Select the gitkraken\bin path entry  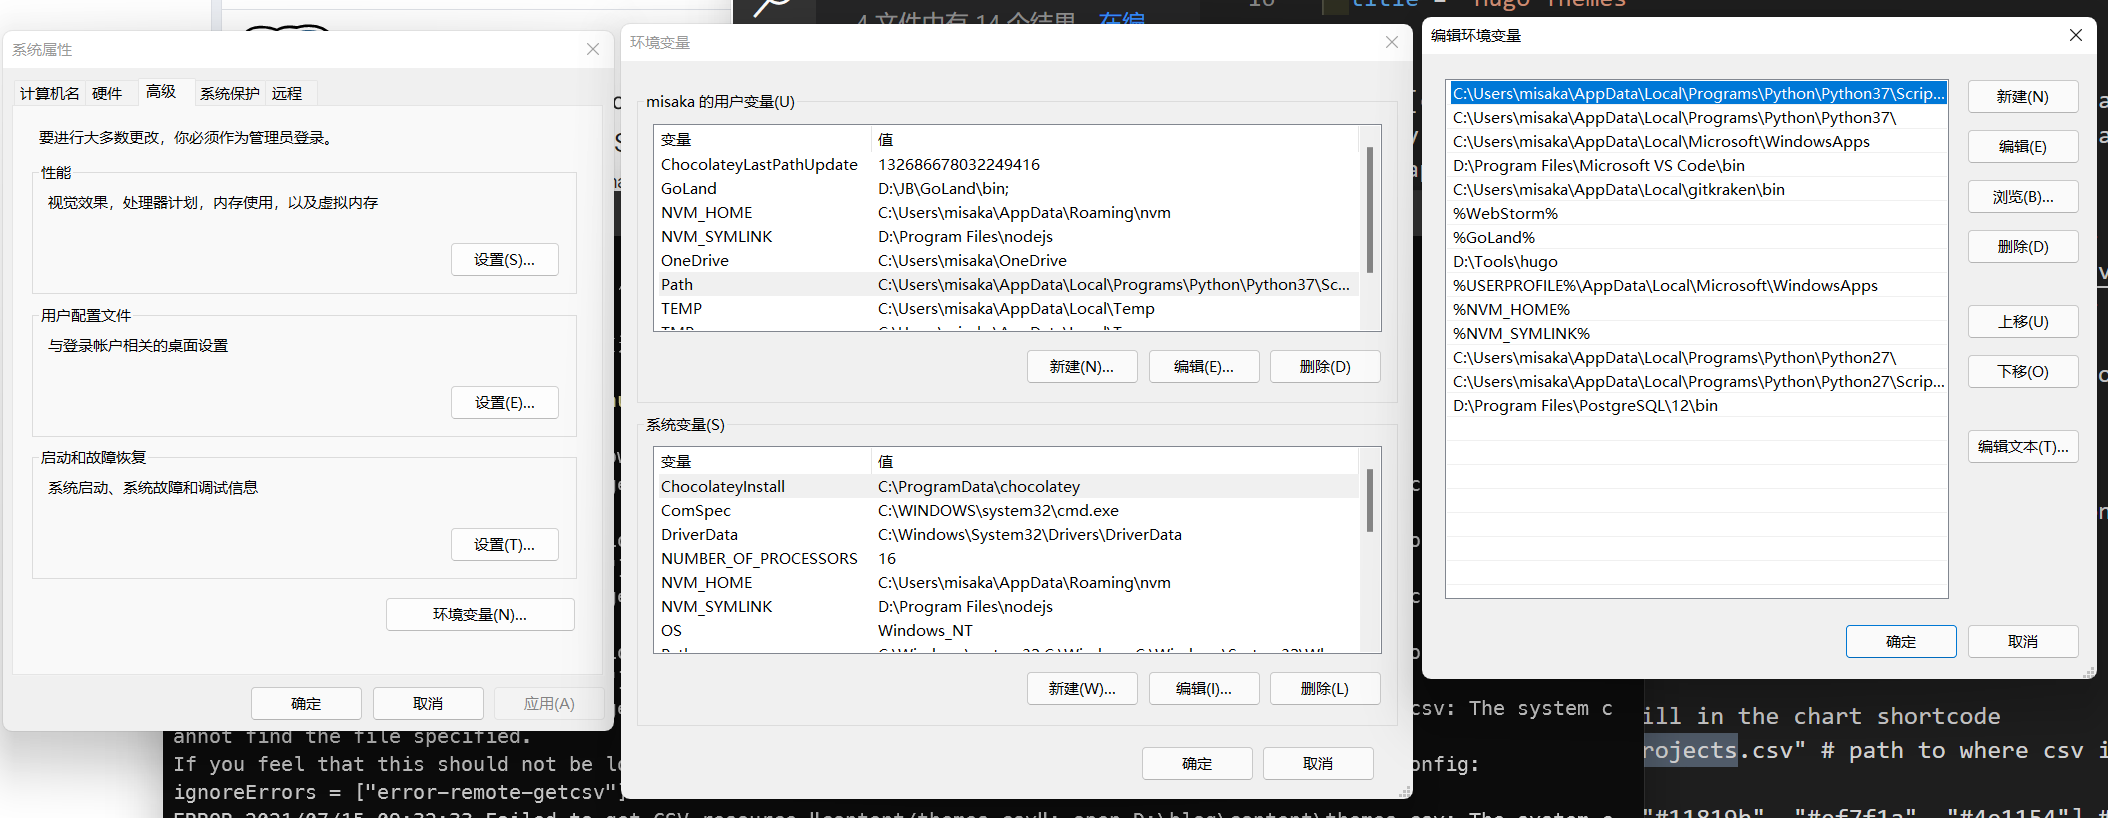tap(1698, 190)
